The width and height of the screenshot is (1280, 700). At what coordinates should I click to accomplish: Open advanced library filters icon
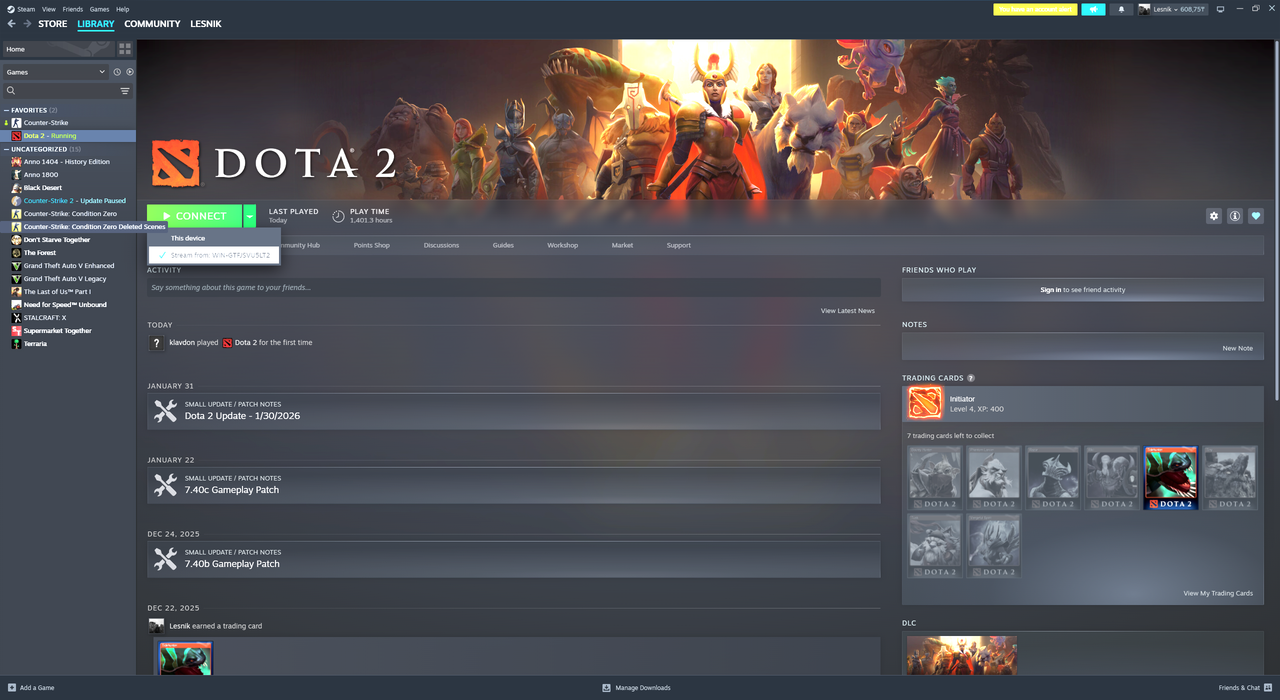tap(125, 91)
